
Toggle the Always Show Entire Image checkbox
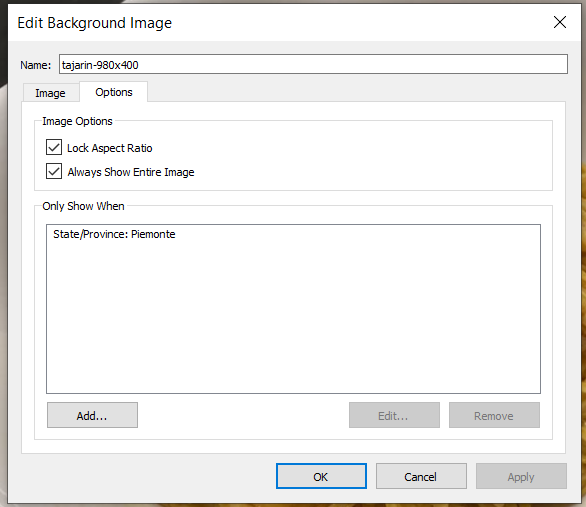54,171
